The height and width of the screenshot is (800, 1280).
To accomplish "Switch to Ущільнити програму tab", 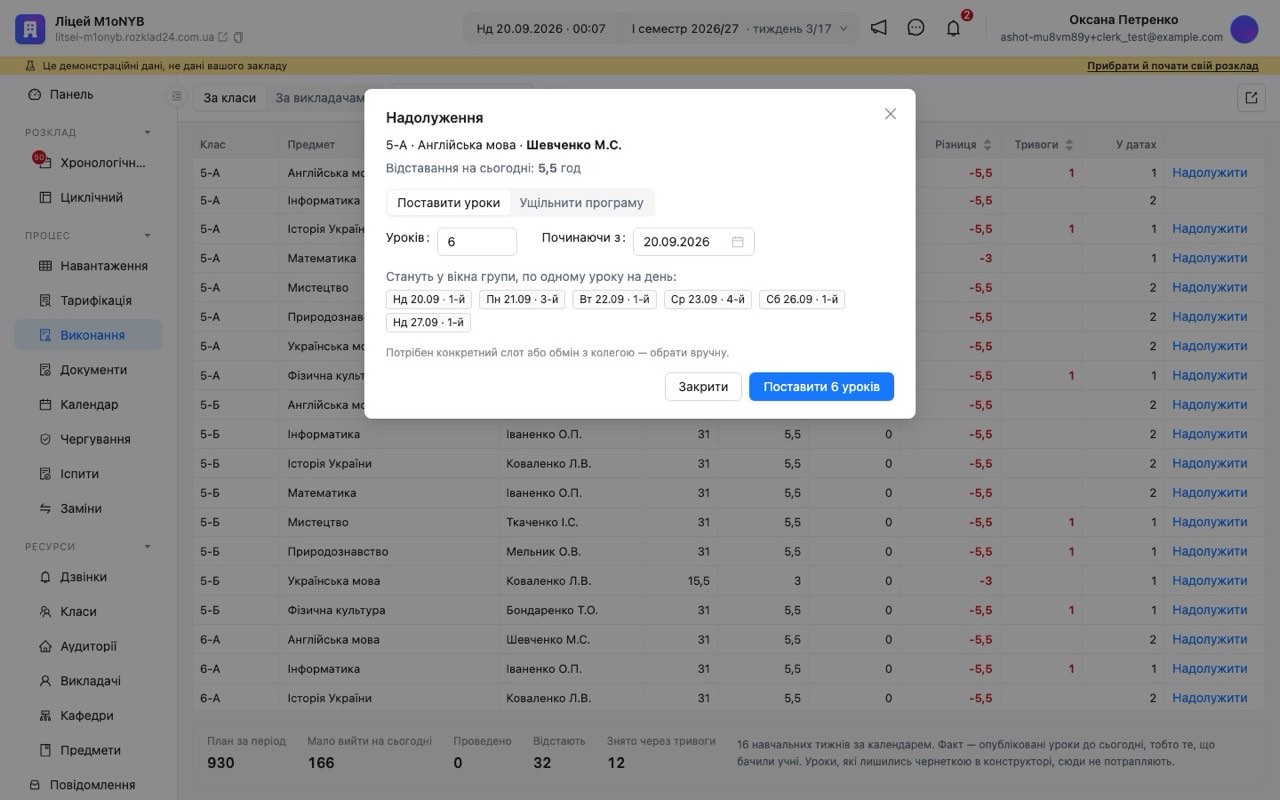I will point(581,202).
